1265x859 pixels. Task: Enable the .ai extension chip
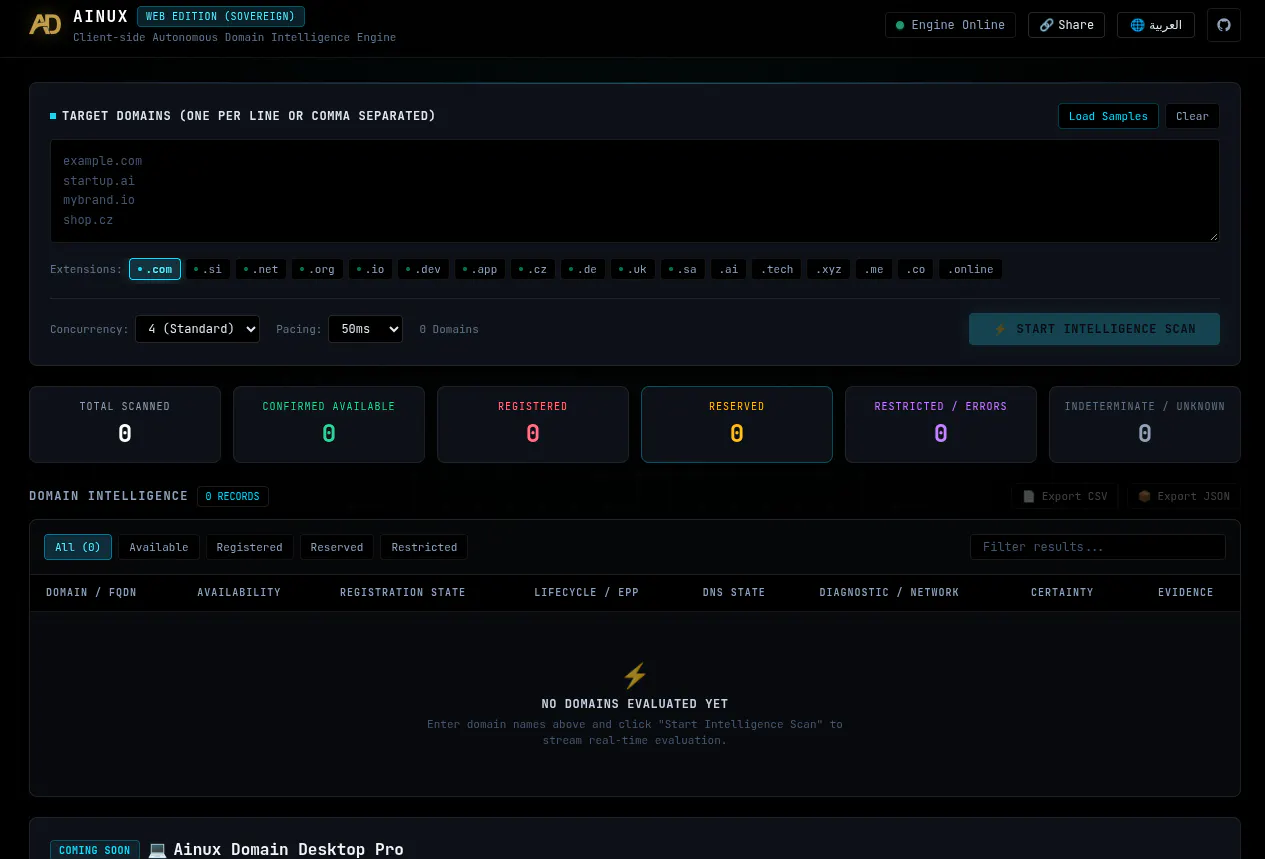(729, 269)
